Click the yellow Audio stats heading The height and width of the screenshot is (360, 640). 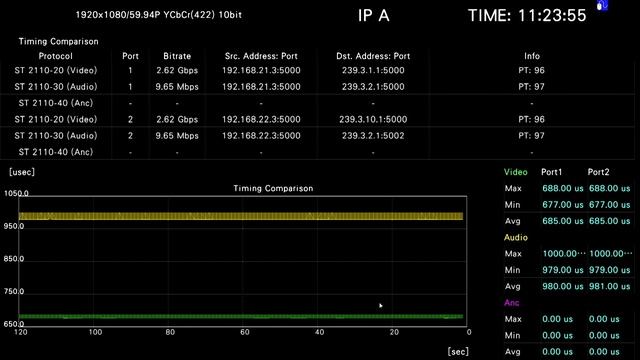(x=516, y=237)
